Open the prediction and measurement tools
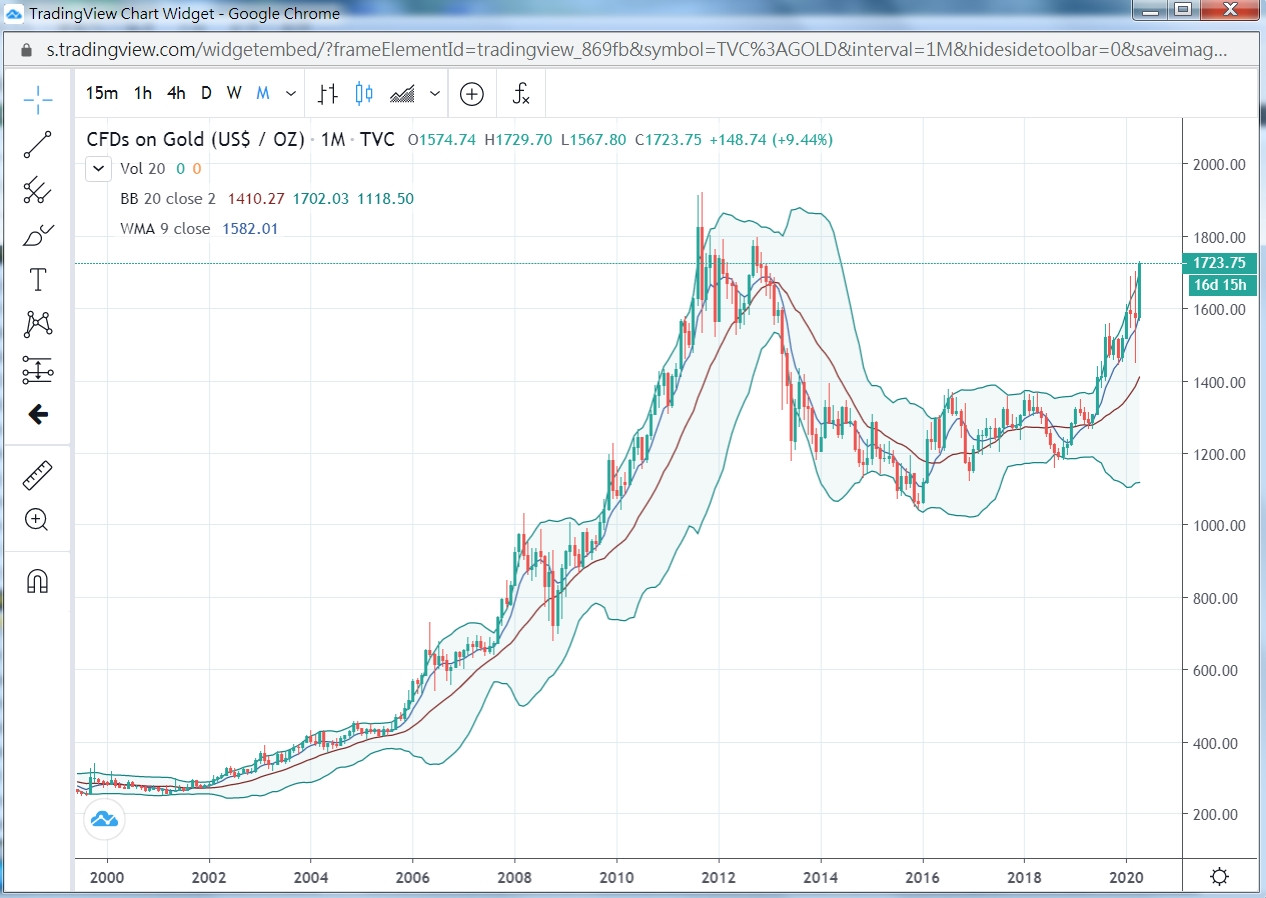 click(x=38, y=370)
